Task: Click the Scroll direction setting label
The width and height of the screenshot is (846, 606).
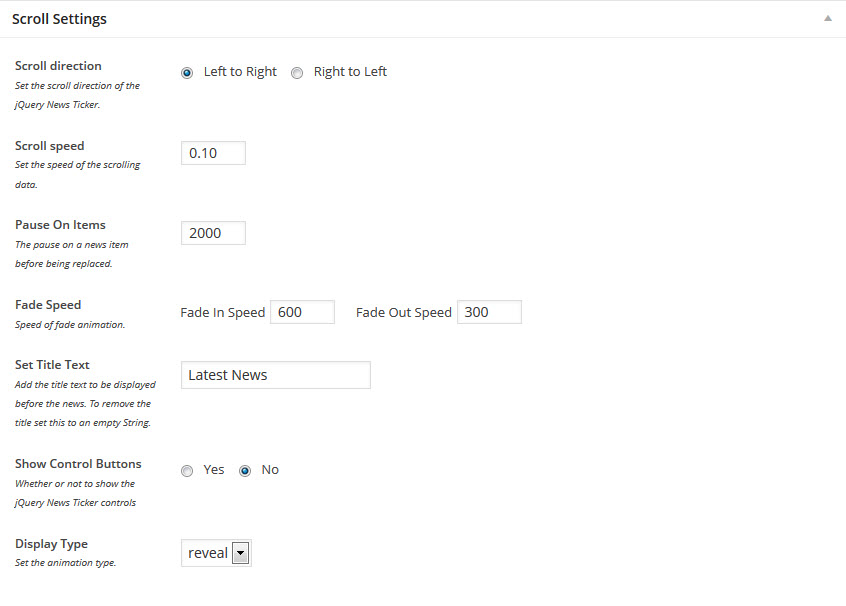Action: 57,66
